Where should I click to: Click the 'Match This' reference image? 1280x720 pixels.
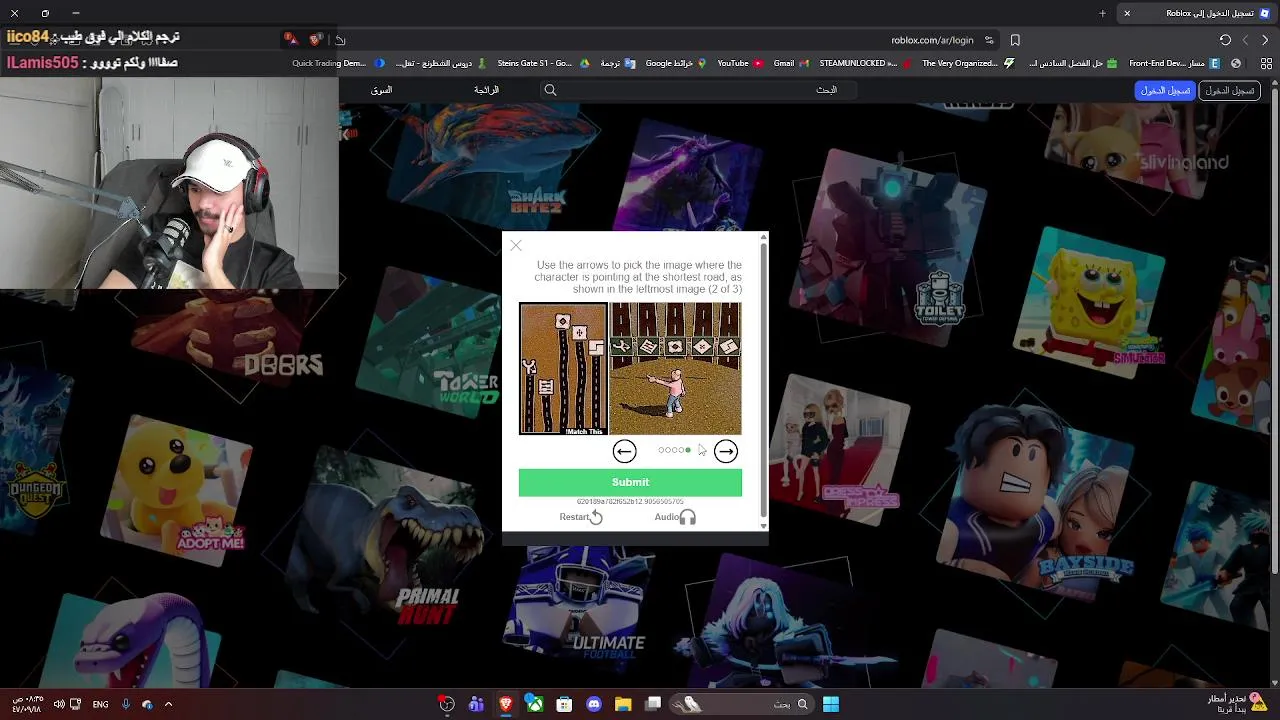tap(563, 369)
